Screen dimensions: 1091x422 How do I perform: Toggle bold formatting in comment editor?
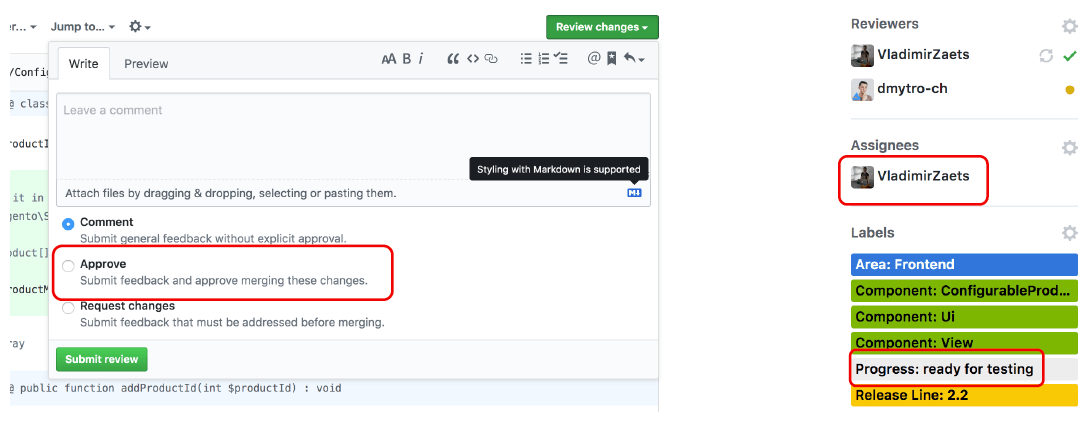coord(407,59)
